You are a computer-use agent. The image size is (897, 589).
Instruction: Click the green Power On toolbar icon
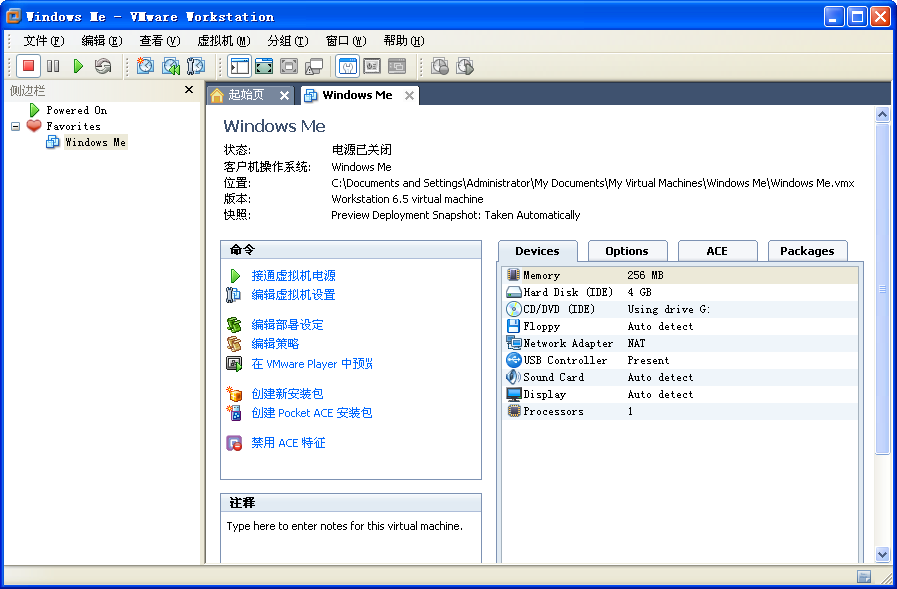tap(78, 66)
